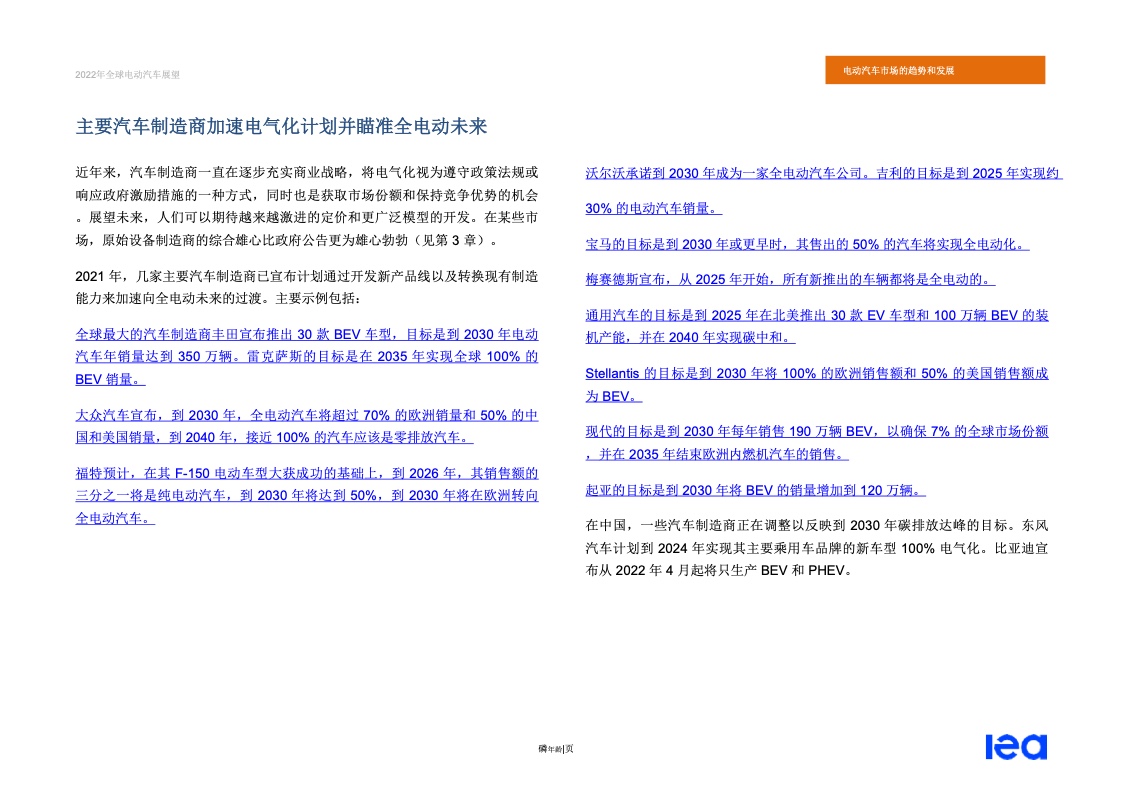Click the paragraph beginning '在中国，一些汽车制造商'
The image size is (1122, 794).
816,548
